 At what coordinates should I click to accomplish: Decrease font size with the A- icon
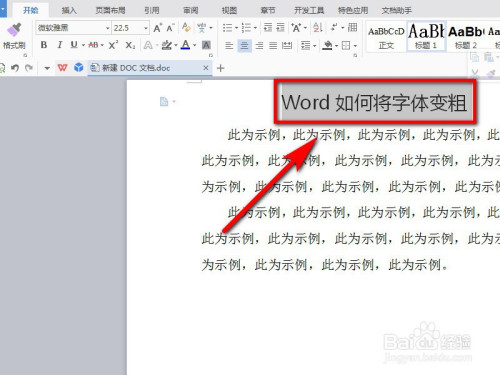(170, 28)
